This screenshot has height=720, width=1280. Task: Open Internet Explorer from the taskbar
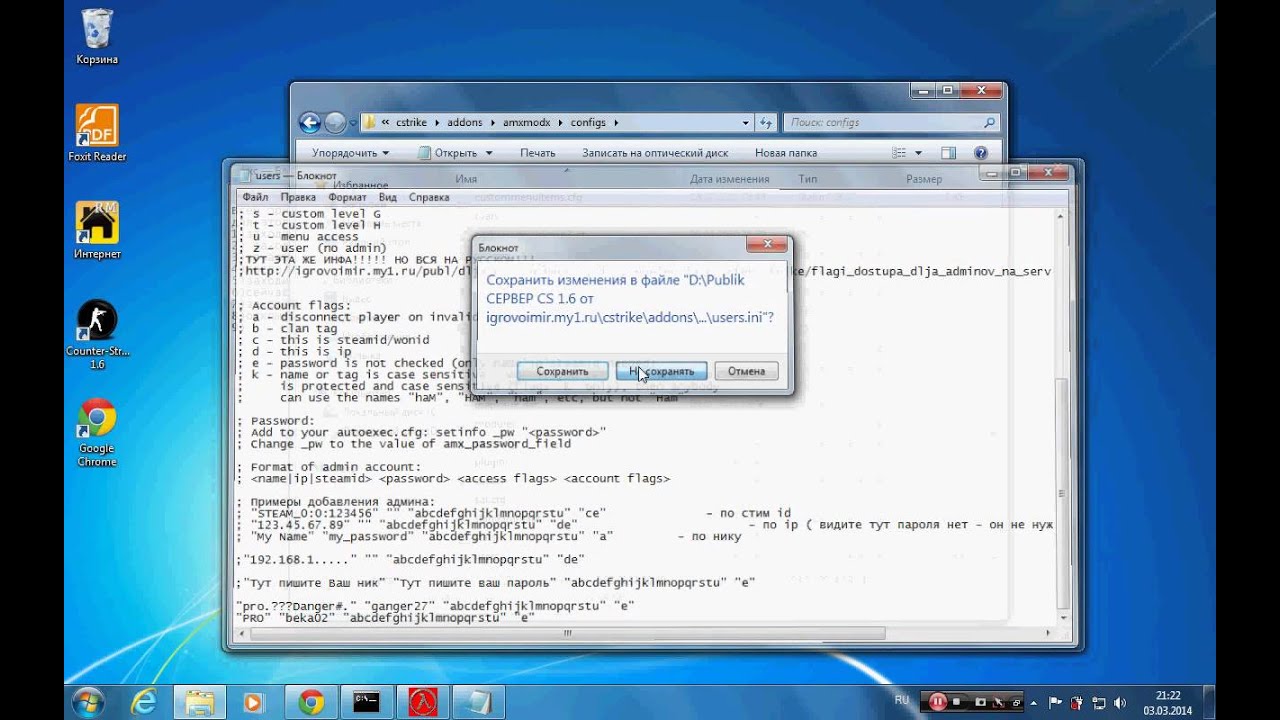pyautogui.click(x=144, y=702)
